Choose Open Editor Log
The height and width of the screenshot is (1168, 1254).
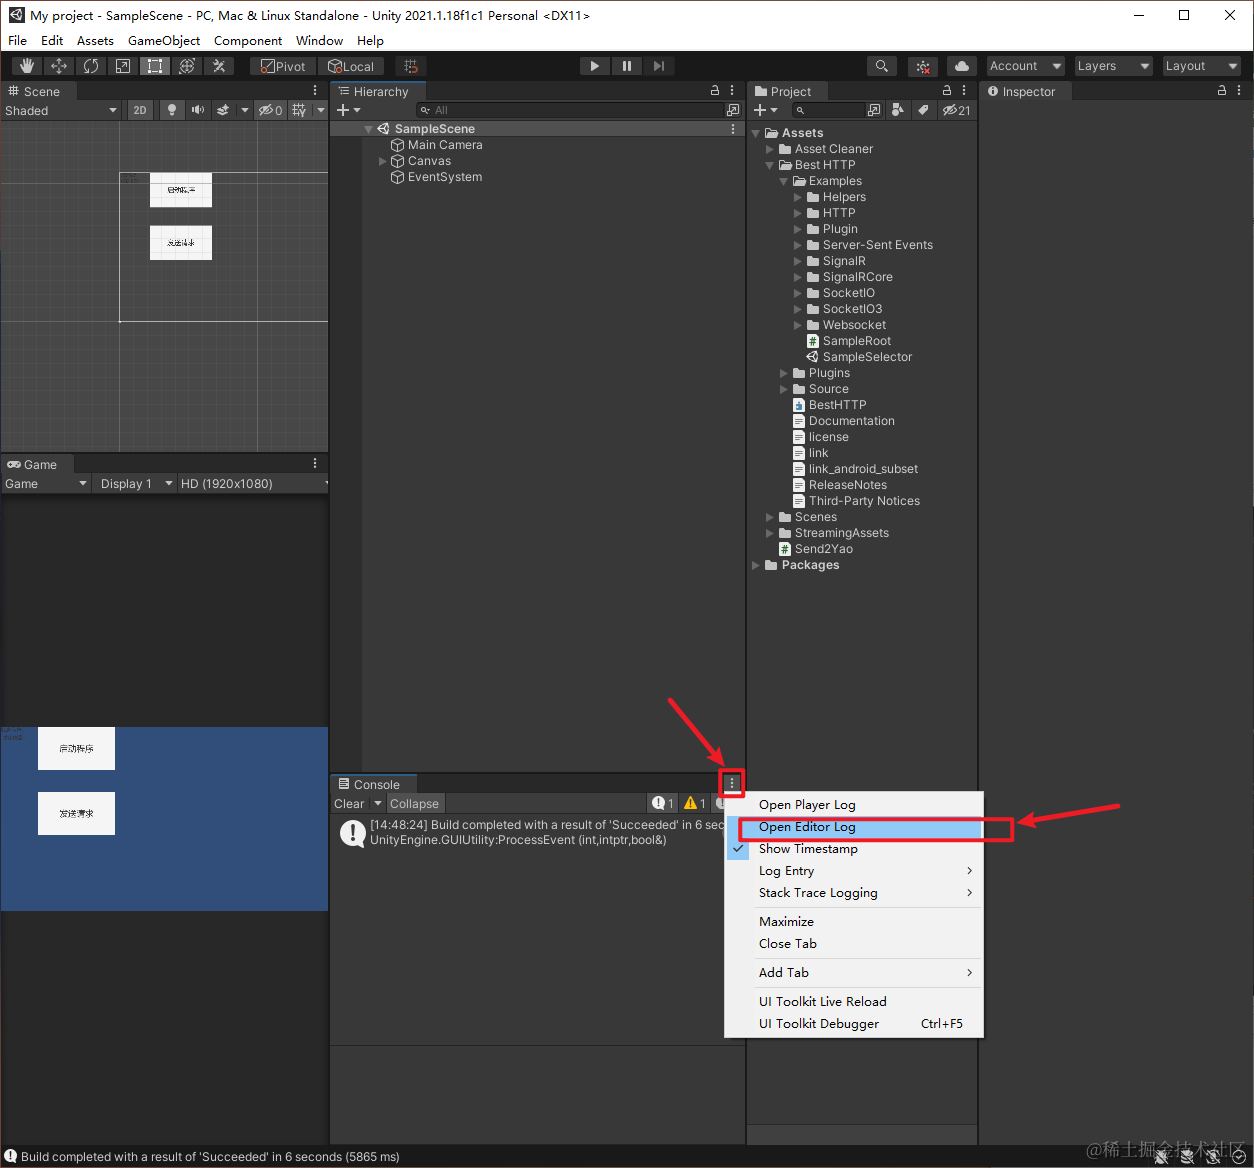(x=854, y=827)
